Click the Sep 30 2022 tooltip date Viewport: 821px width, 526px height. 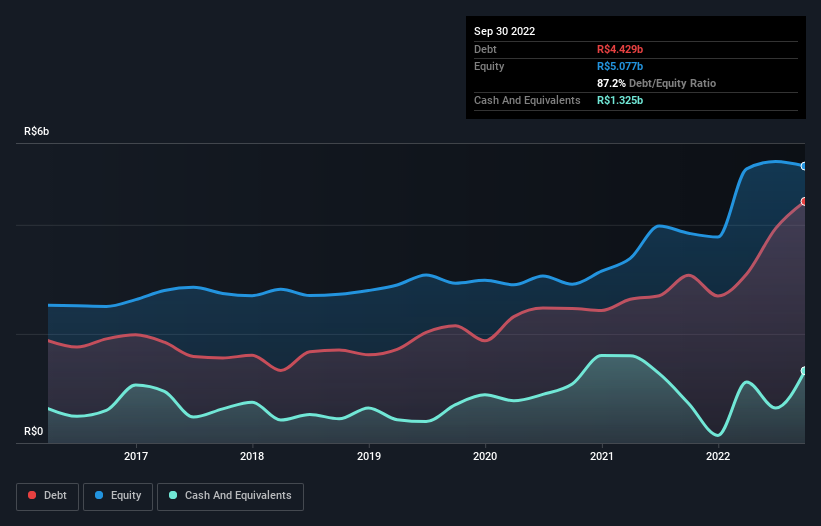[x=504, y=31]
